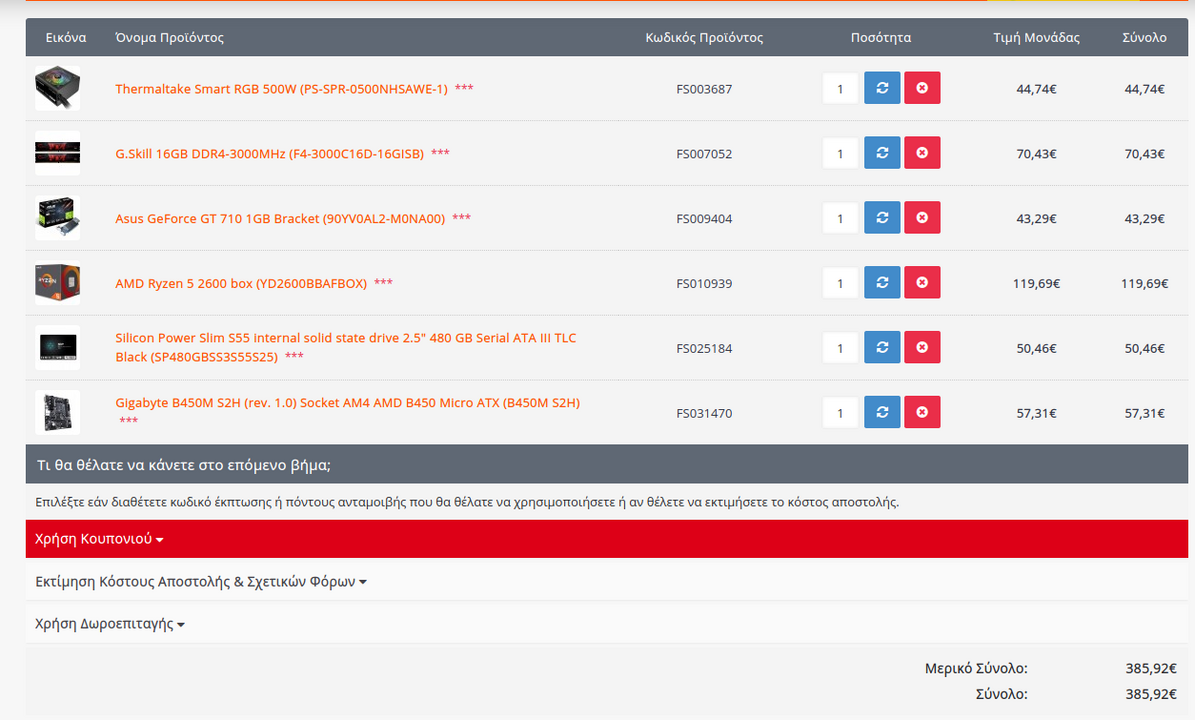The height and width of the screenshot is (720, 1195).
Task: Expand Εκτίμηση Κόστους Αποστολής & Σχετικών Φόρων
Action: tap(200, 581)
